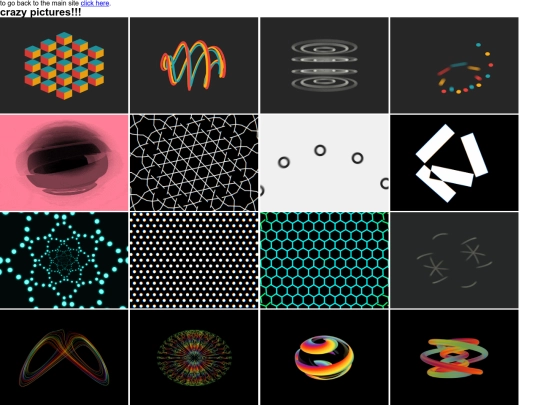This screenshot has height=405, width=540.
Task: Open the cyan glowing dot fractal picture
Action: tap(64, 260)
